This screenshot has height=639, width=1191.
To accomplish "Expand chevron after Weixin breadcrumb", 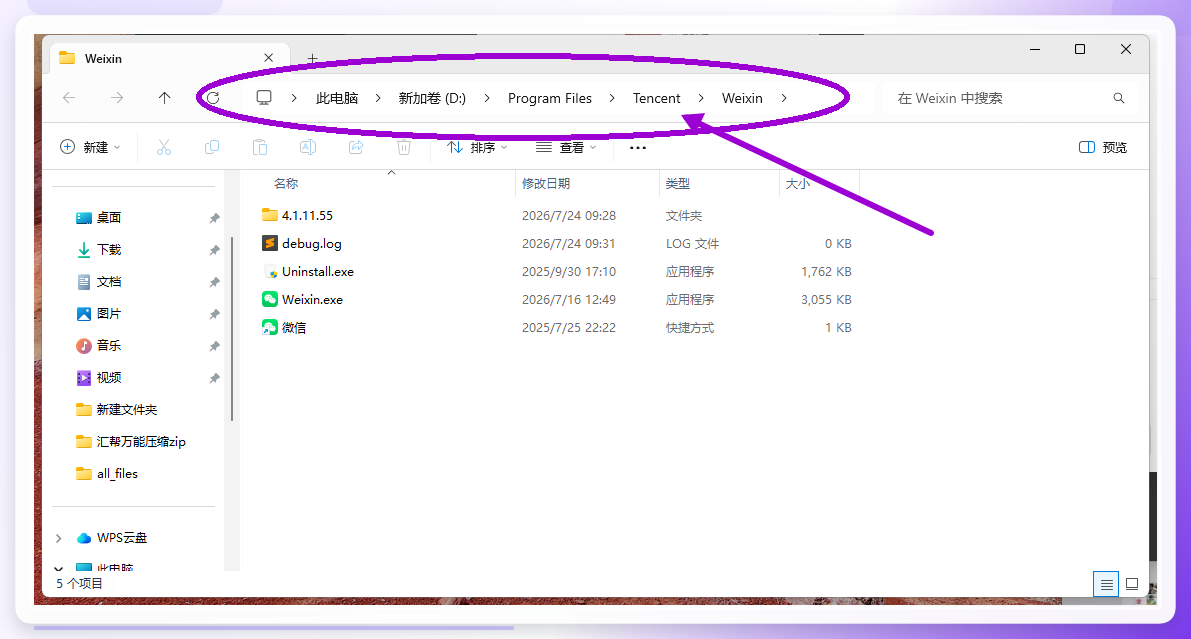I will tap(784, 98).
